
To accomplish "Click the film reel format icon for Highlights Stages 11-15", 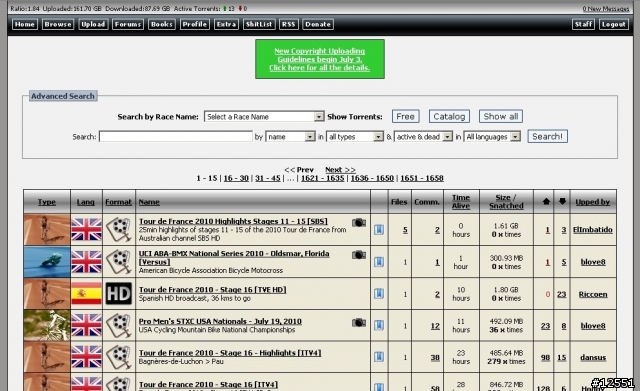I will point(119,230).
